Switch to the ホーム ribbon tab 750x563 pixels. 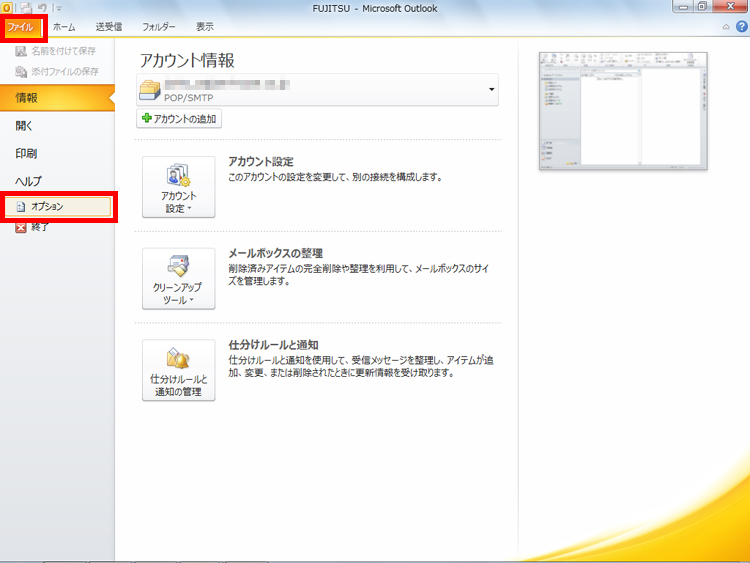click(x=64, y=27)
